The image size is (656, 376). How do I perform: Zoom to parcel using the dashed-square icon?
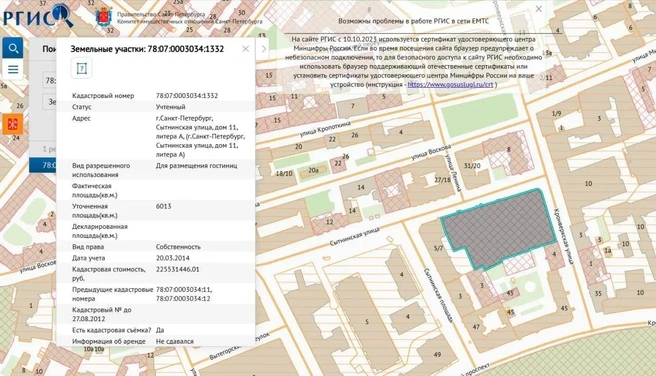pyautogui.click(x=82, y=68)
